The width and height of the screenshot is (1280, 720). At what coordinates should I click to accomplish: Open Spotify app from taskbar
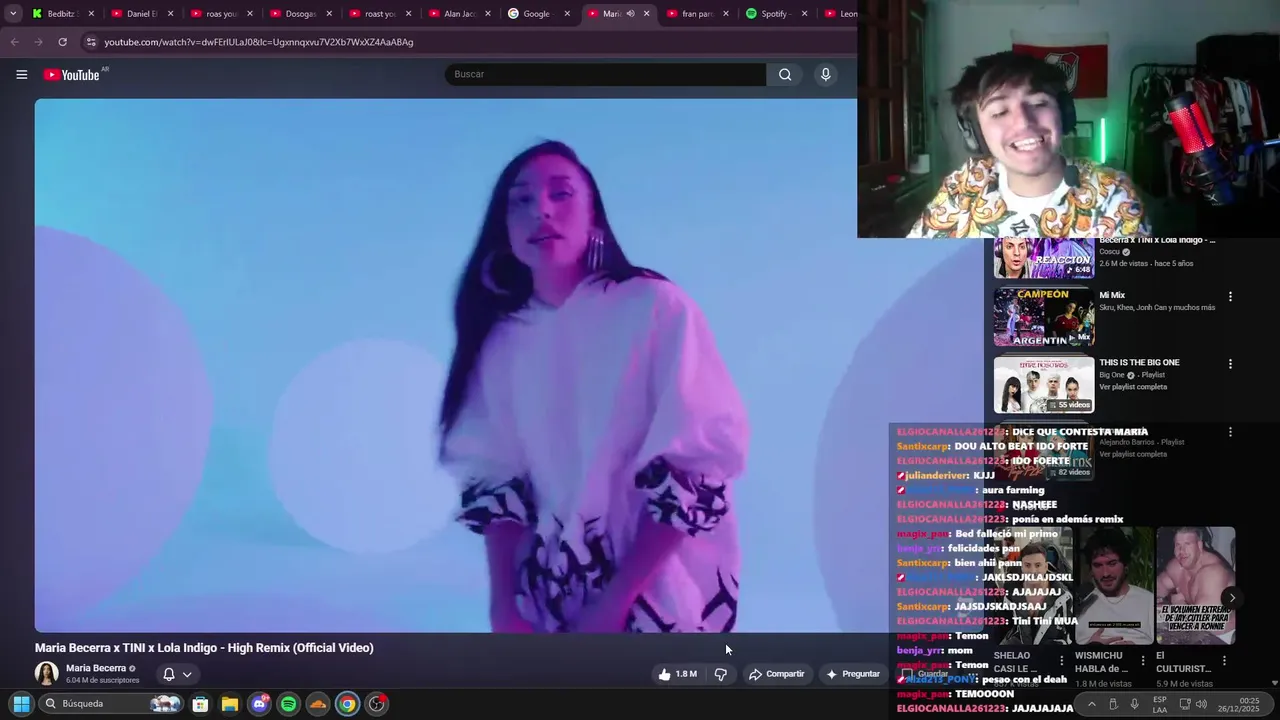288,704
